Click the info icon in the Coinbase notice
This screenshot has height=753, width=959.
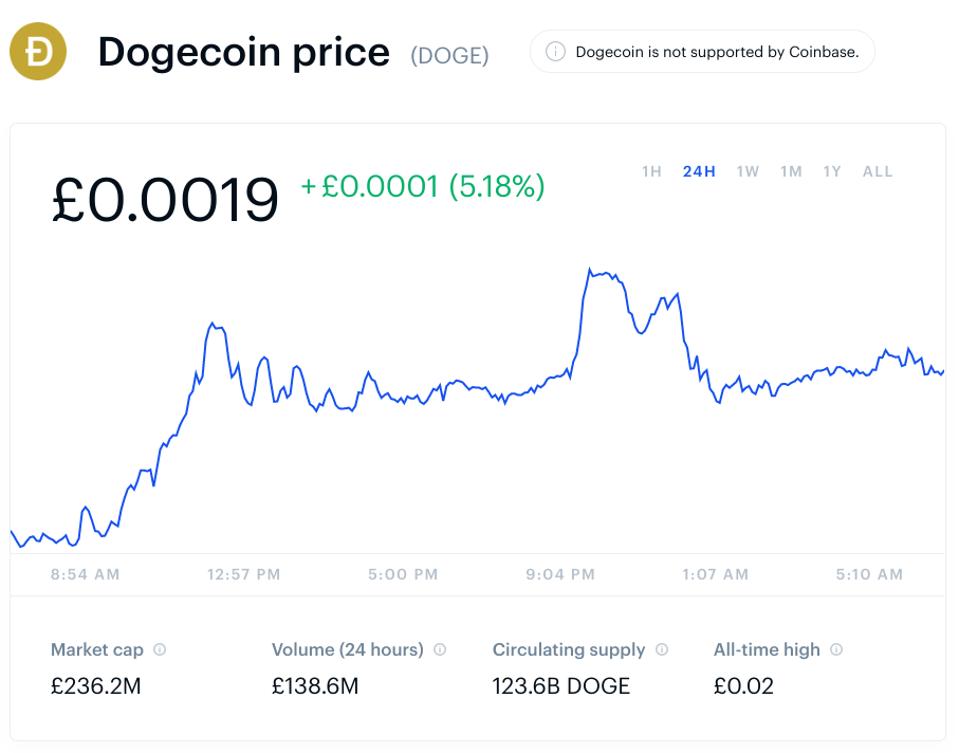coord(555,52)
